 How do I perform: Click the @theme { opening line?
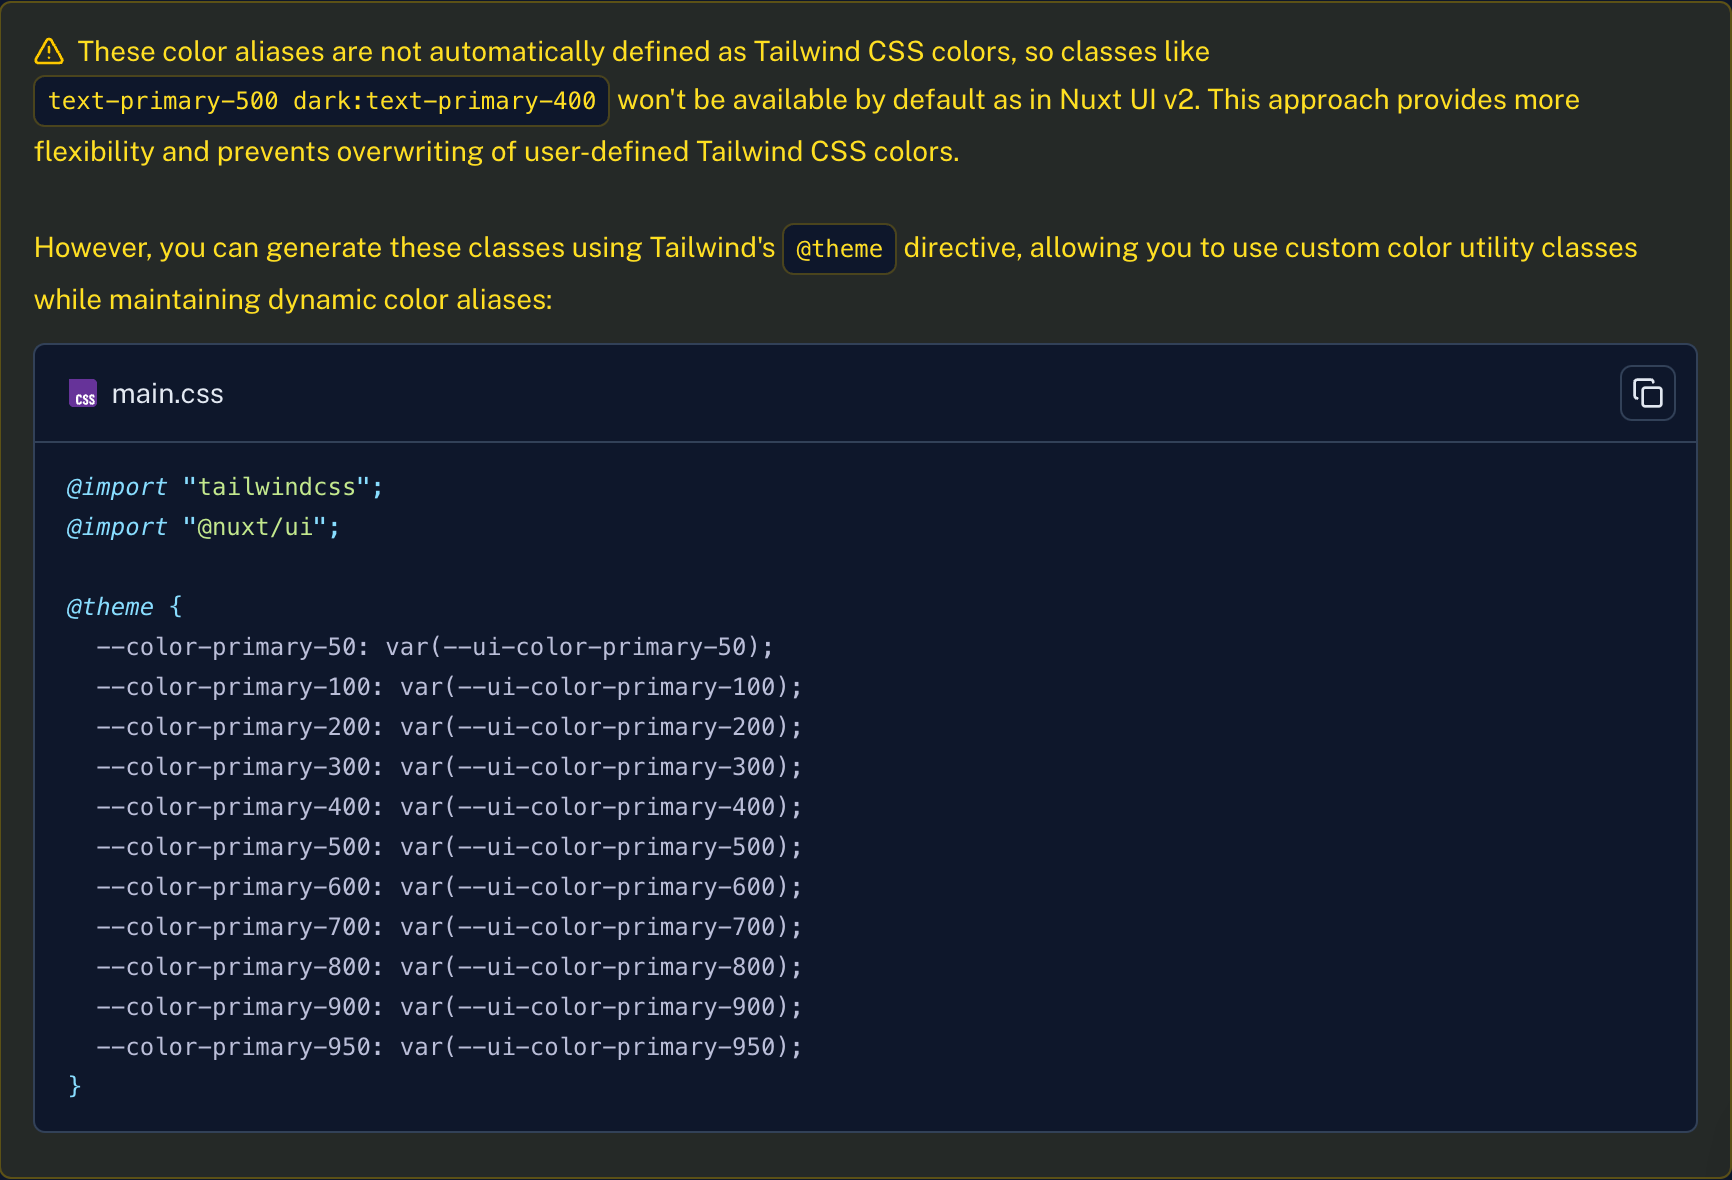pyautogui.click(x=124, y=607)
